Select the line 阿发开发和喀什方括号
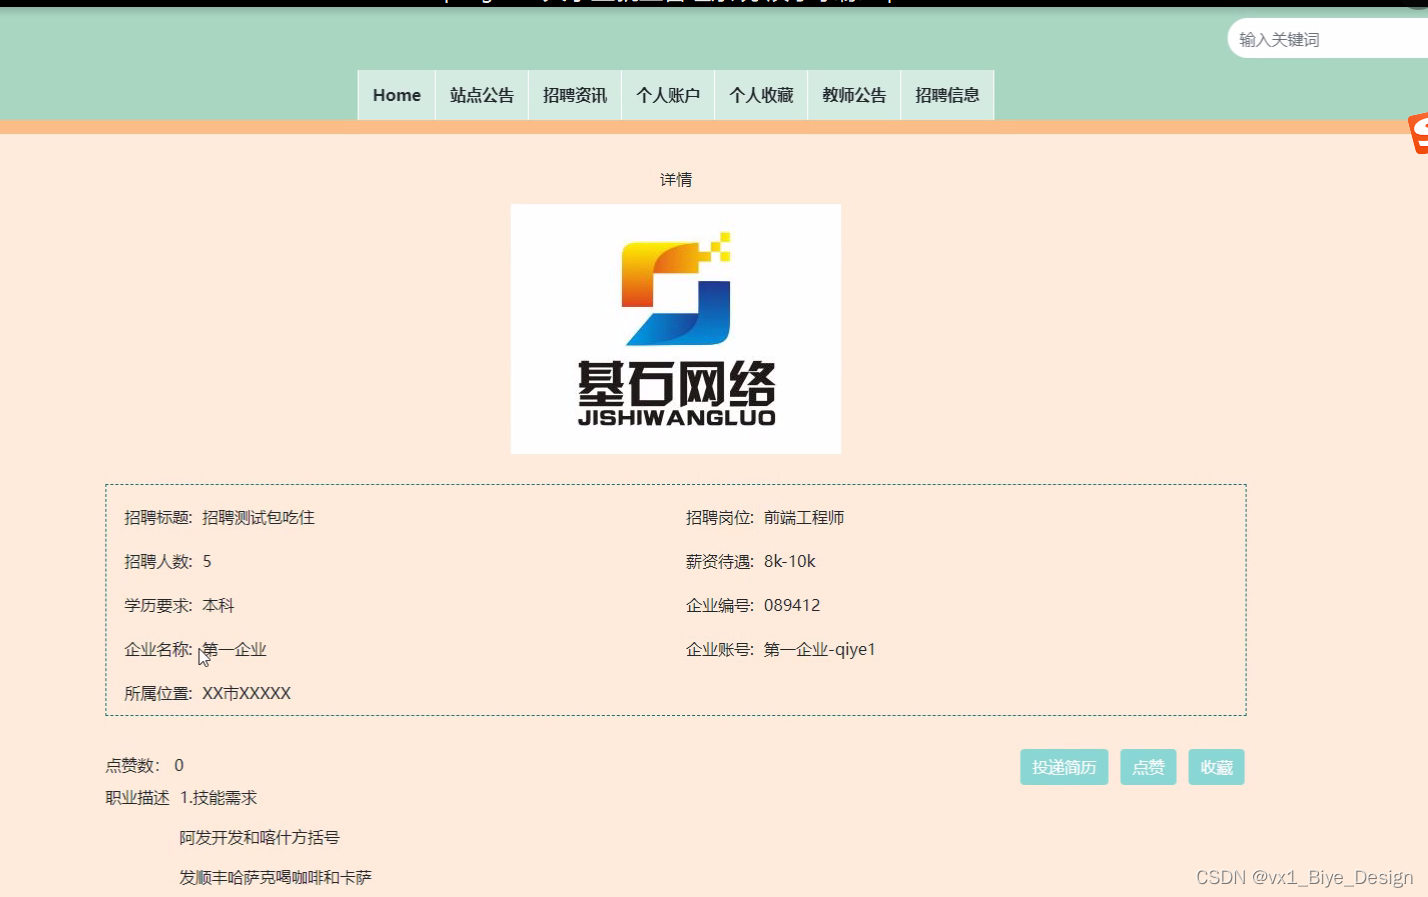 coord(259,838)
